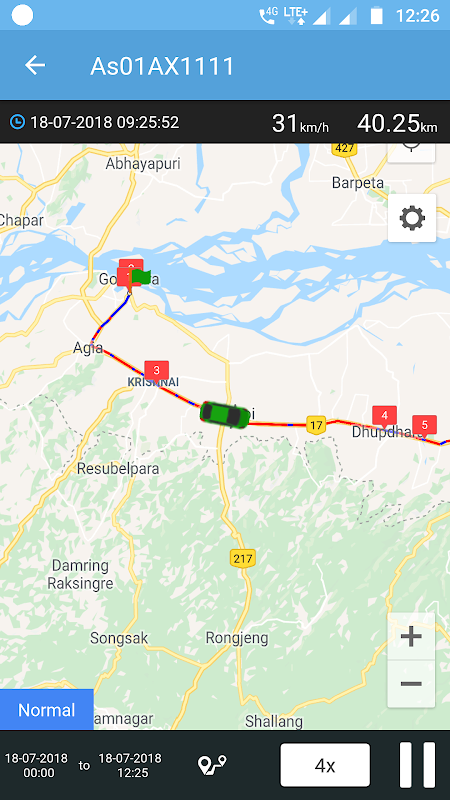Screen dimensions: 450x800
Task: Select stop marker 4 near Dhupdhara
Action: click(385, 417)
